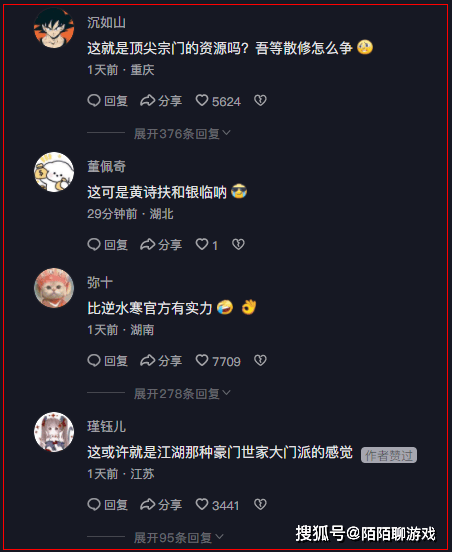This screenshot has height=552, width=452.
Task: Expand 95 replies under 瑾钰儿
Action: click(x=178, y=538)
